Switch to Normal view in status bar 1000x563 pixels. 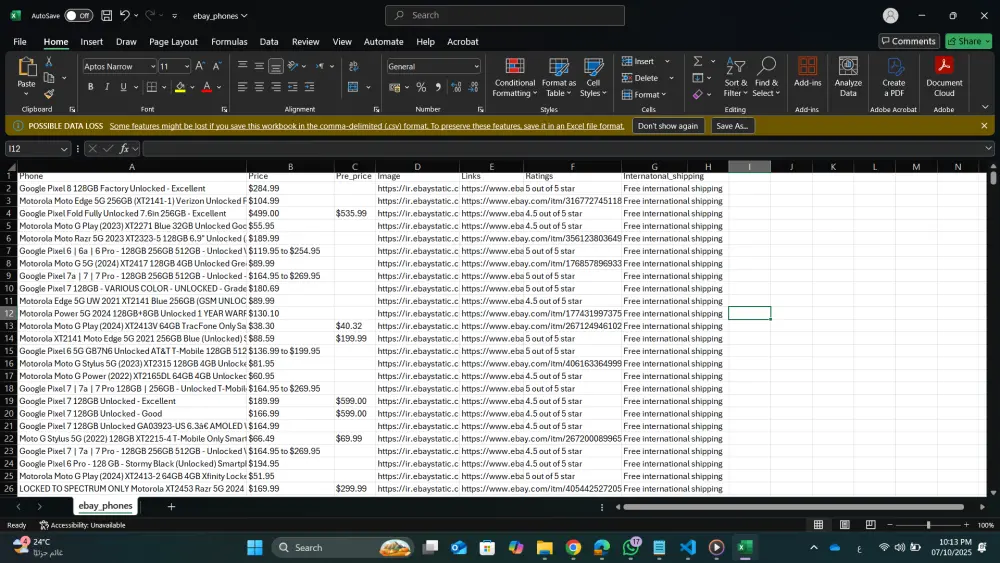pos(818,525)
